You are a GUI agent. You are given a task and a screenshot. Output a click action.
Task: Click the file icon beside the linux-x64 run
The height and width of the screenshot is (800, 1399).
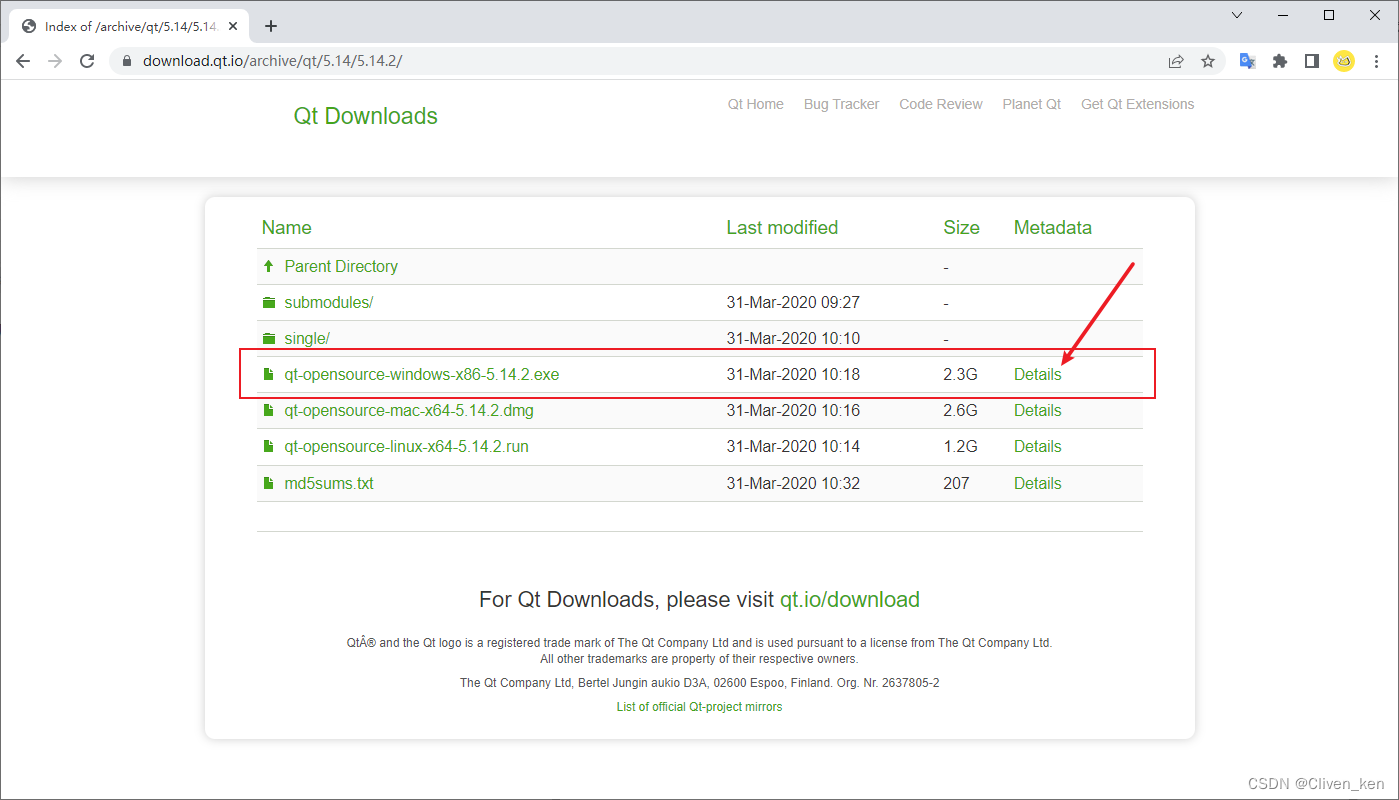[x=268, y=446]
